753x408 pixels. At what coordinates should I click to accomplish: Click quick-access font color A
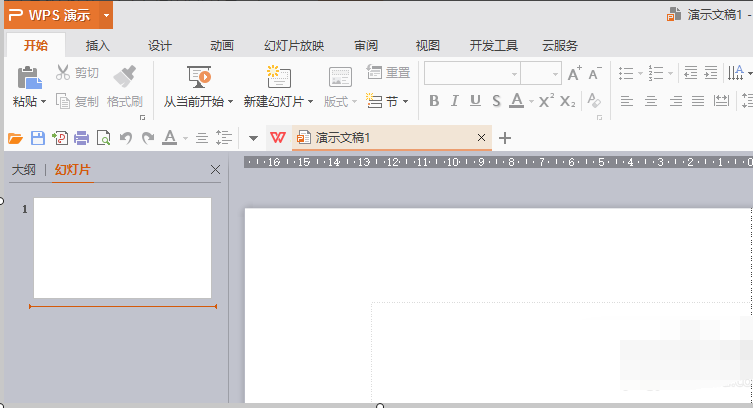coord(170,138)
